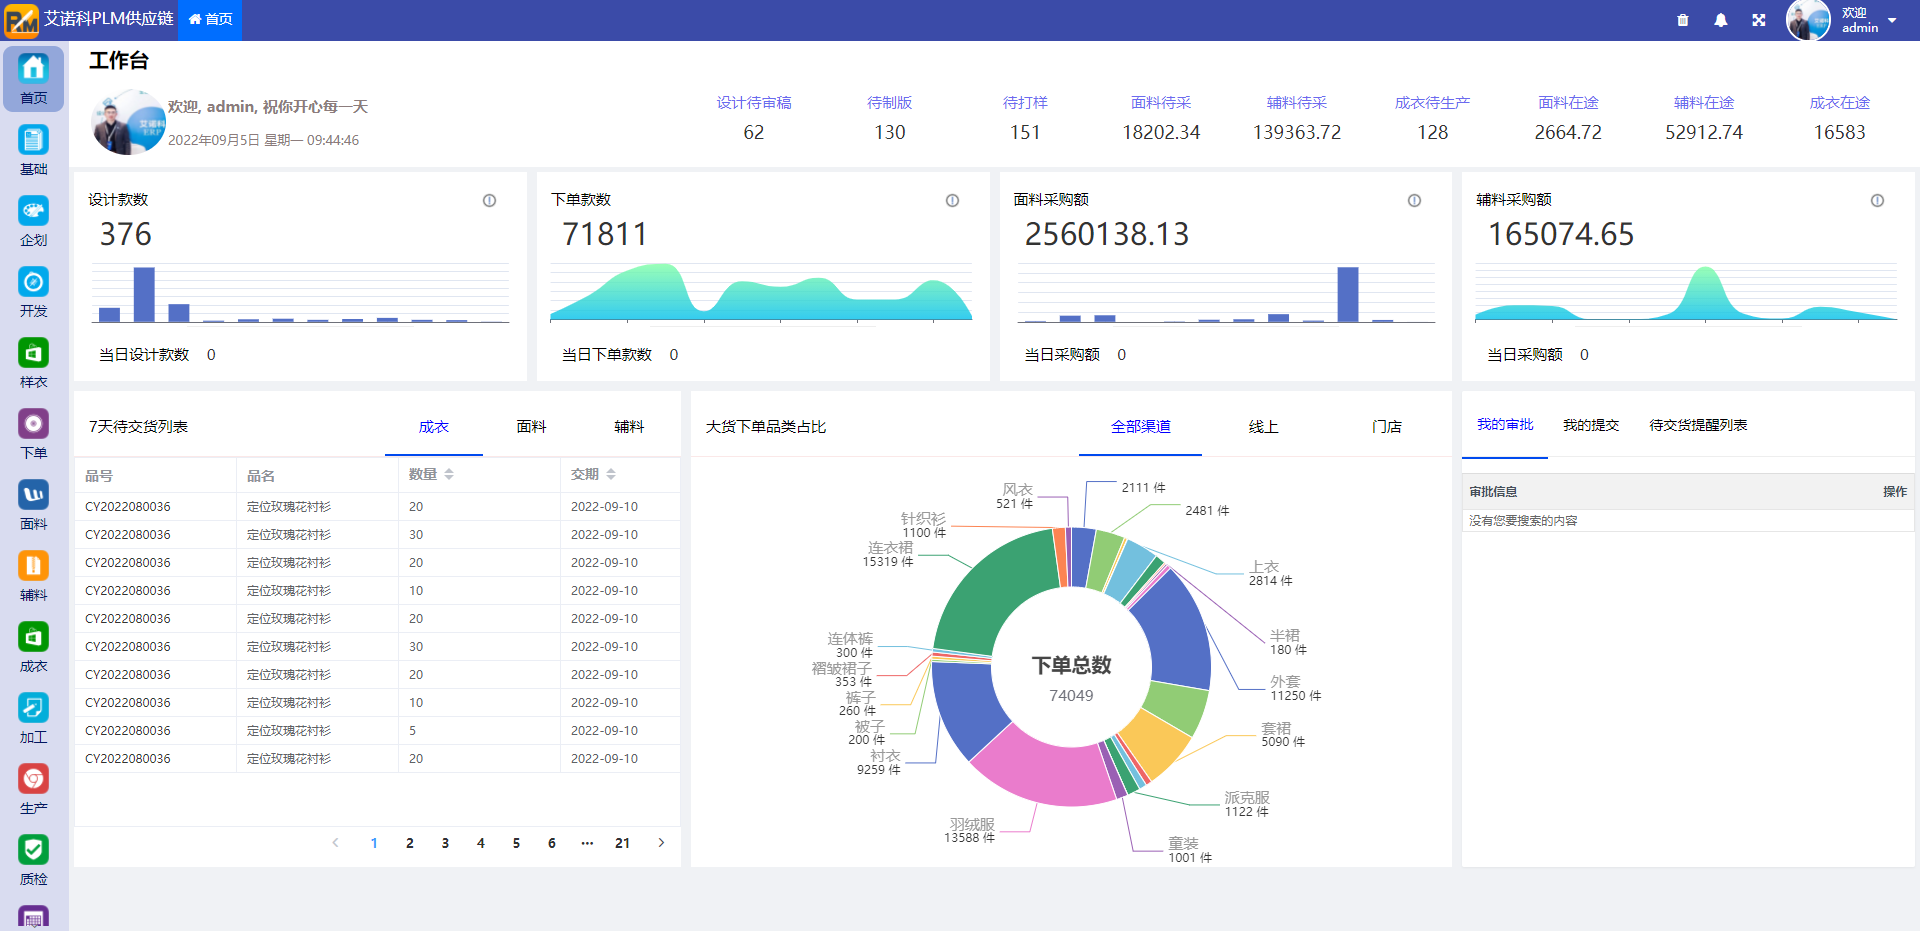Open the 基础 sidebar module
Viewport: 1920px width, 931px height.
pos(33,150)
